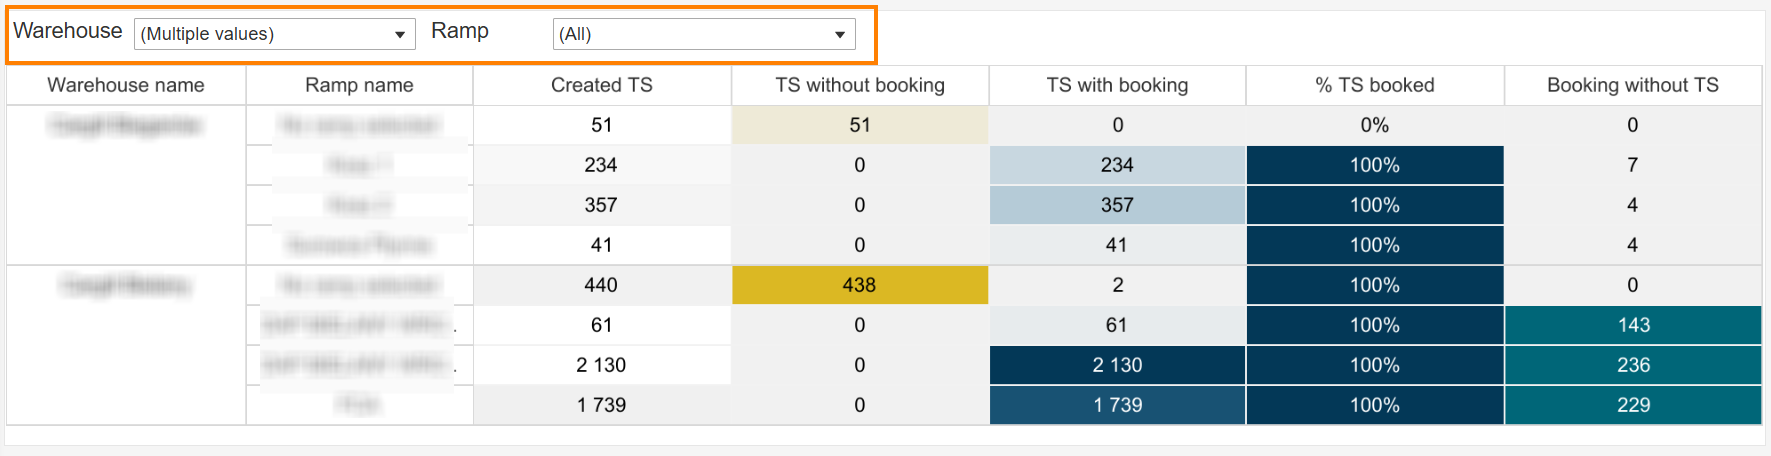Select the 1 739 Created TS cell
Screen dimensions: 1771x456
[x=602, y=405]
